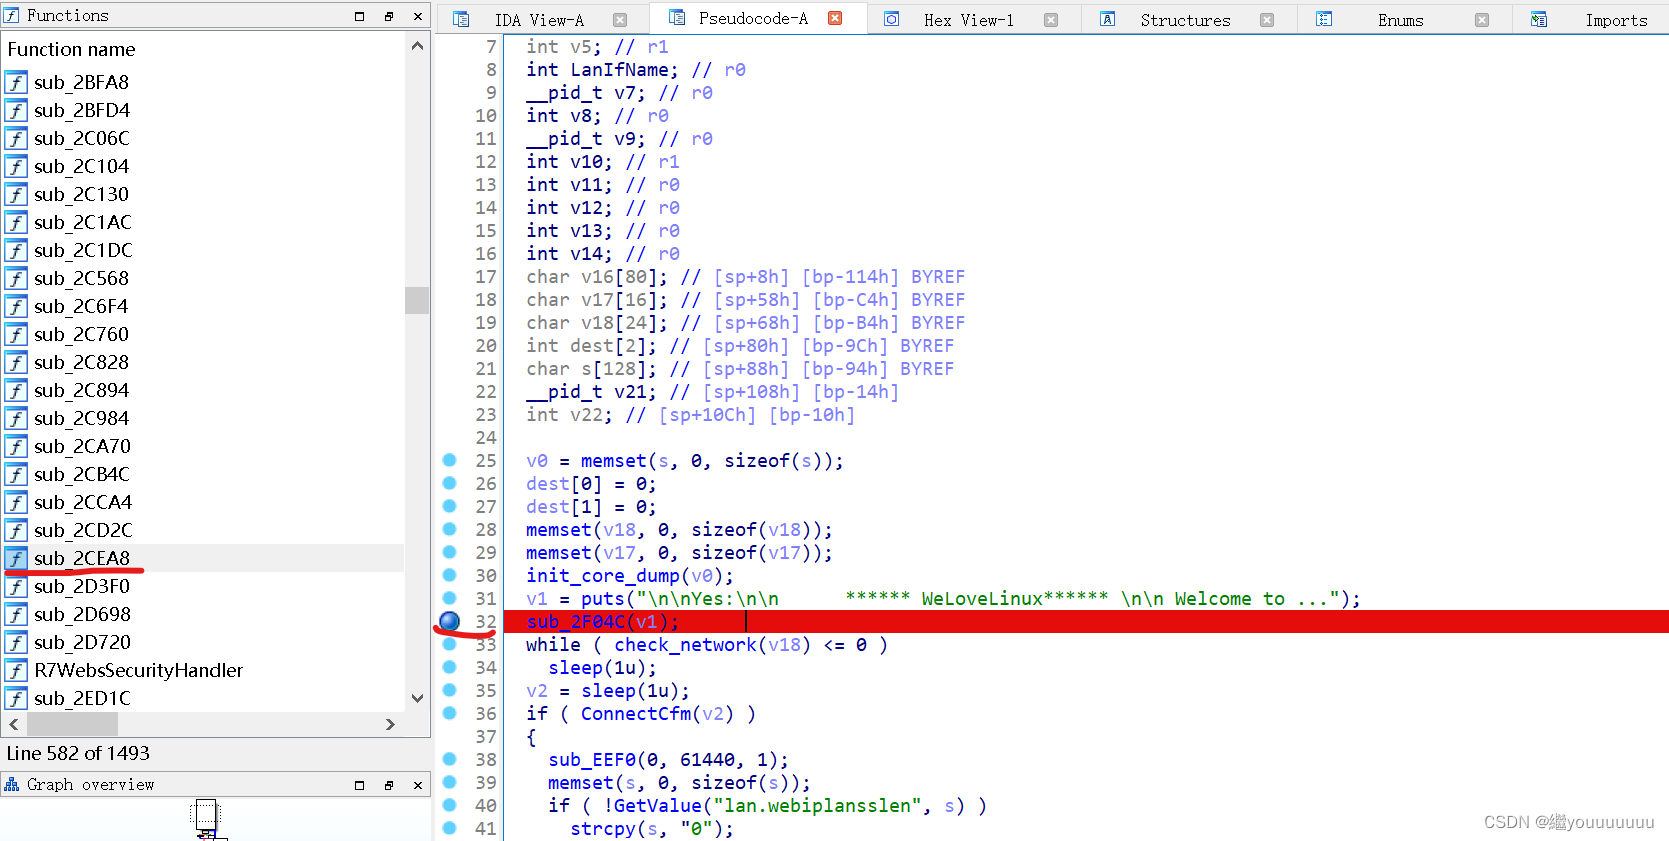The width and height of the screenshot is (1669, 841).
Task: Select function sub_2C1DC
Action: click(83, 250)
